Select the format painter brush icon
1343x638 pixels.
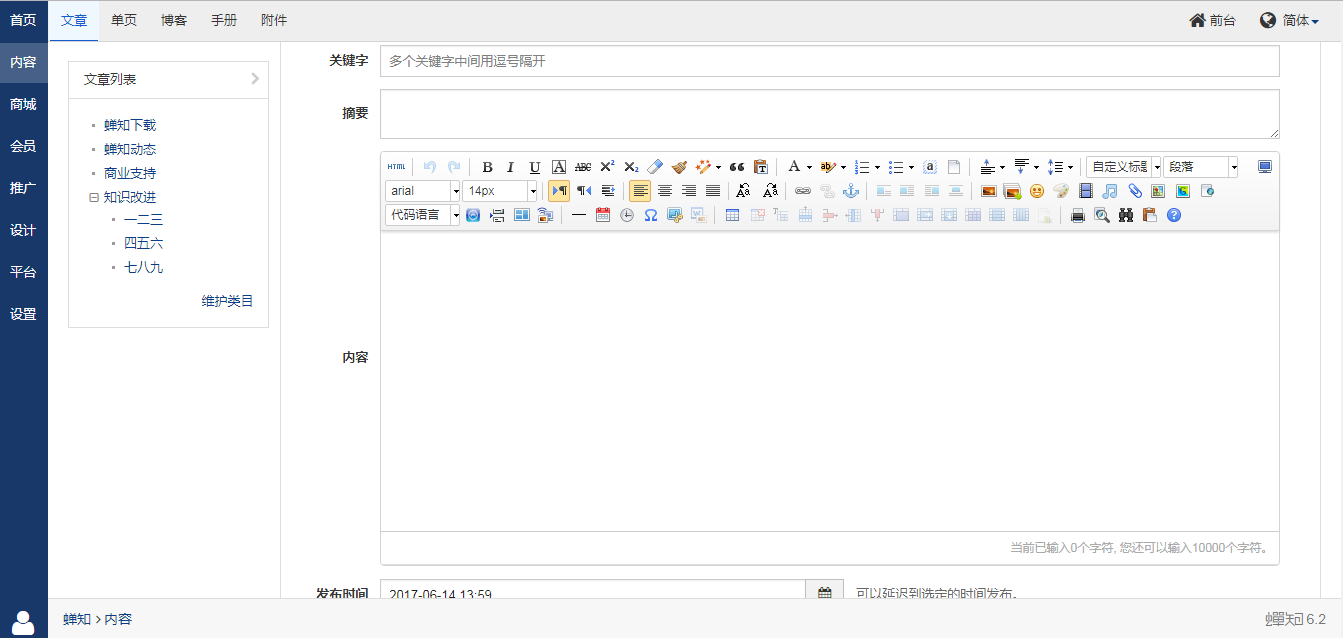pos(679,167)
